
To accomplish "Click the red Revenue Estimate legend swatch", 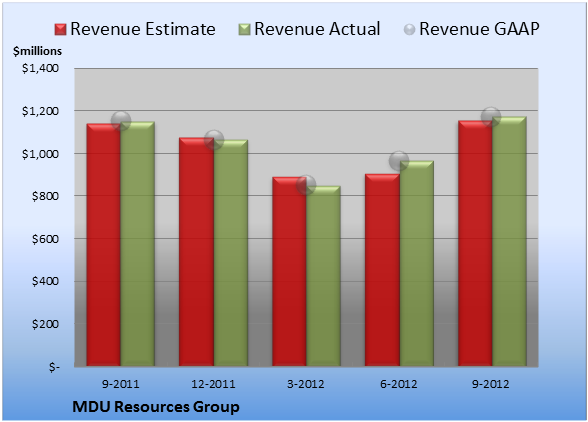I will coord(60,30).
